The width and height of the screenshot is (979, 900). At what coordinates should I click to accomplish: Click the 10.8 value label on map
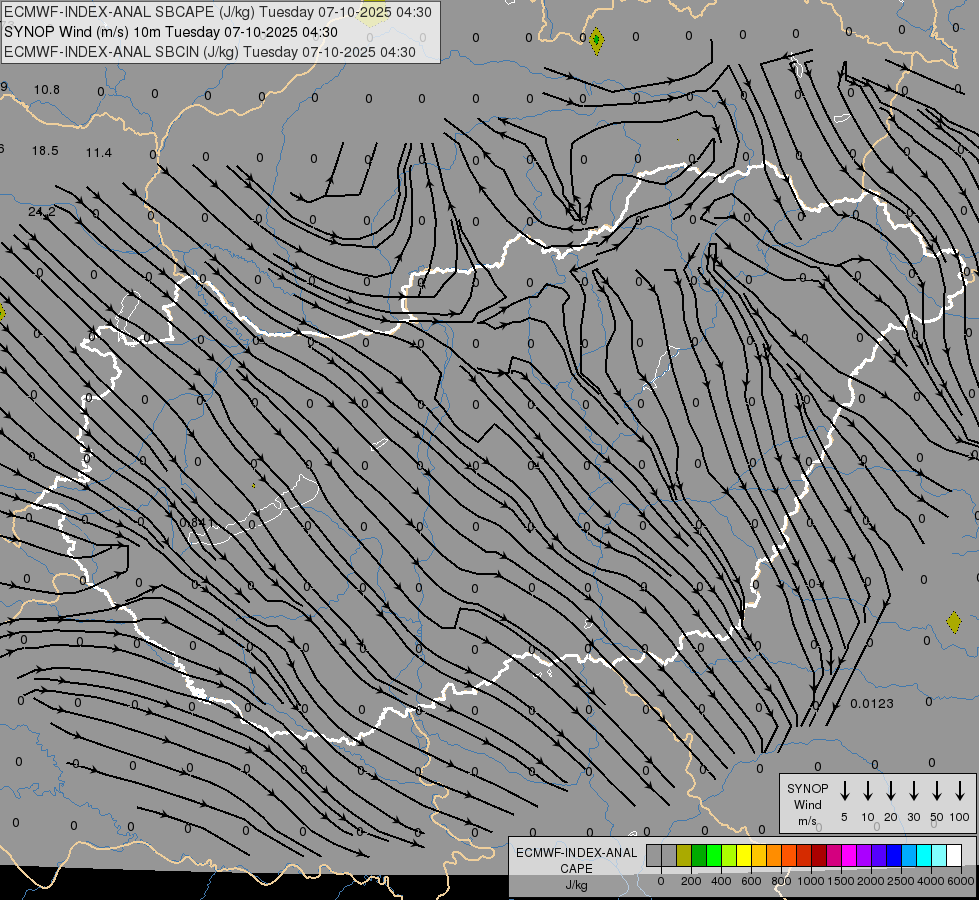click(x=47, y=89)
